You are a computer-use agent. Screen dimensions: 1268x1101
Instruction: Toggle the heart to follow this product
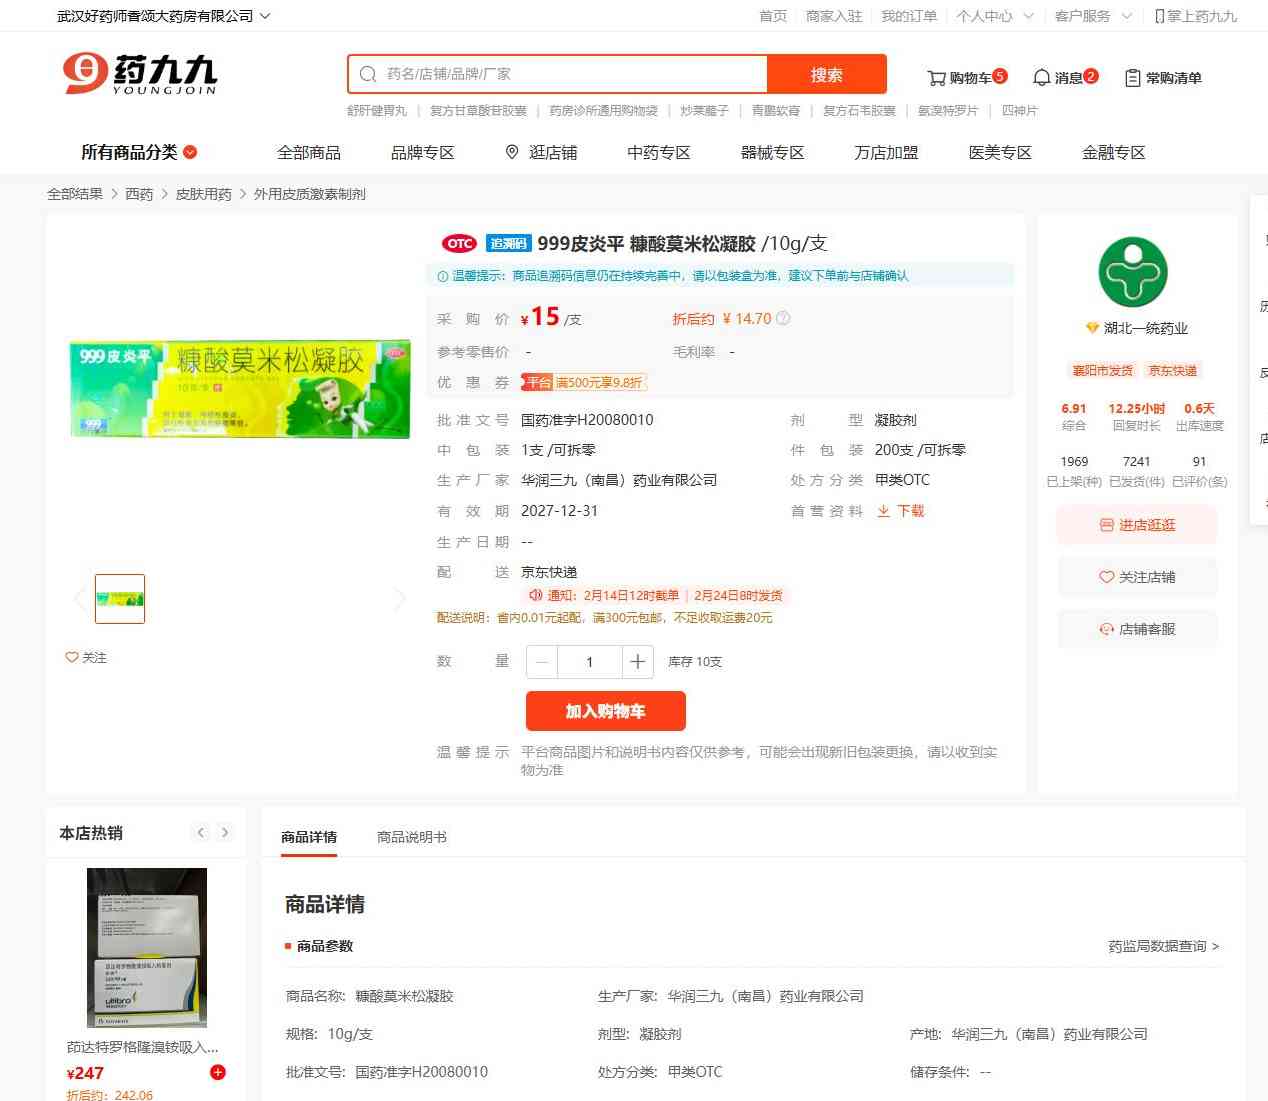click(x=72, y=657)
